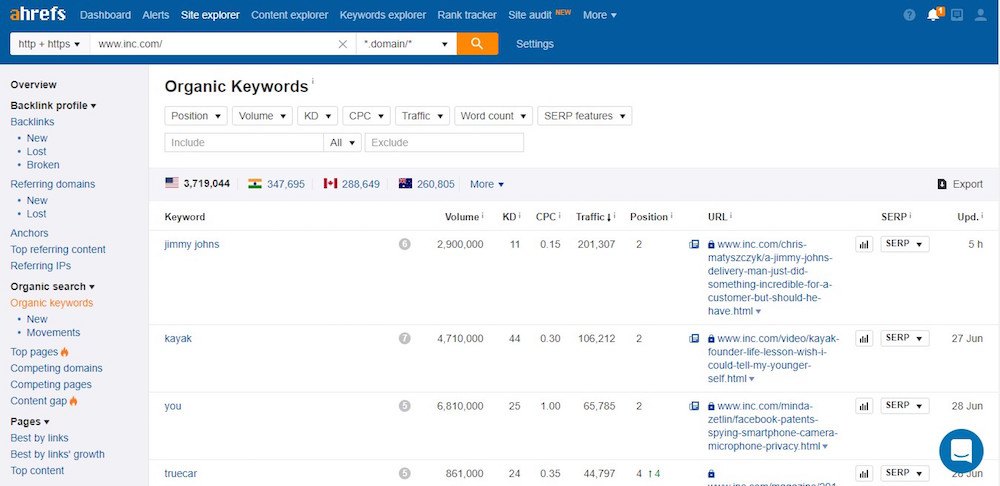
Task: Open SERP dropdown for jimmy johns row
Action: click(x=905, y=244)
